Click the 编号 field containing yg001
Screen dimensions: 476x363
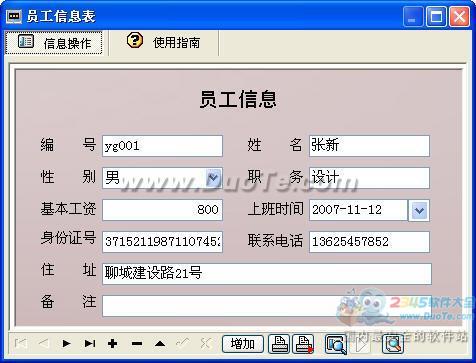point(162,146)
